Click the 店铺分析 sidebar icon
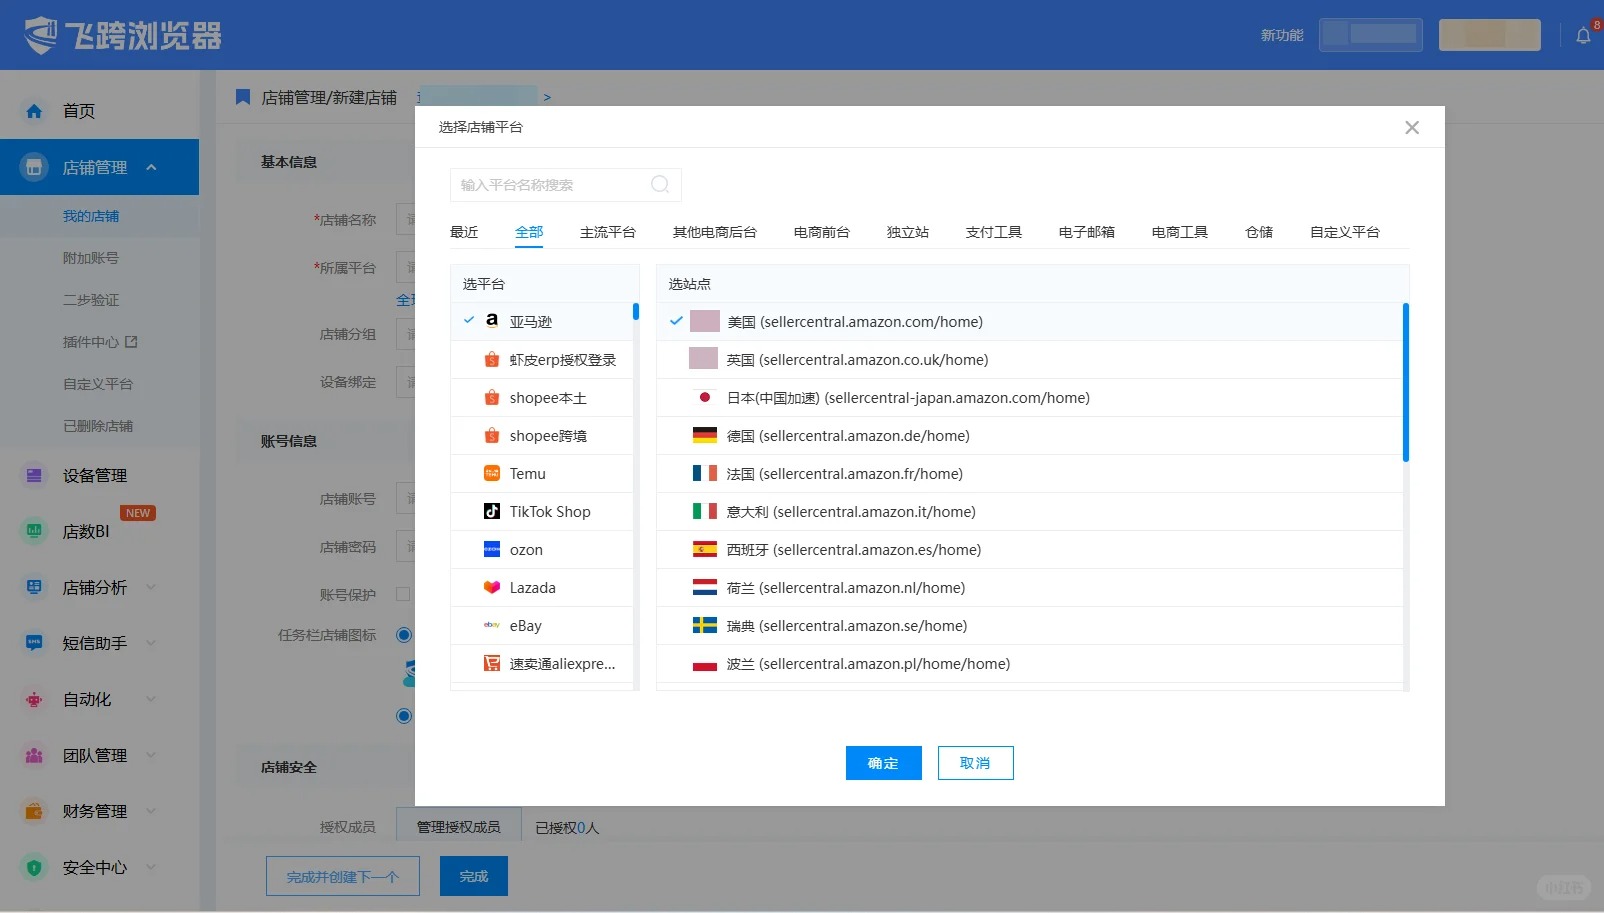Screen dimensions: 1604x913 coord(34,587)
